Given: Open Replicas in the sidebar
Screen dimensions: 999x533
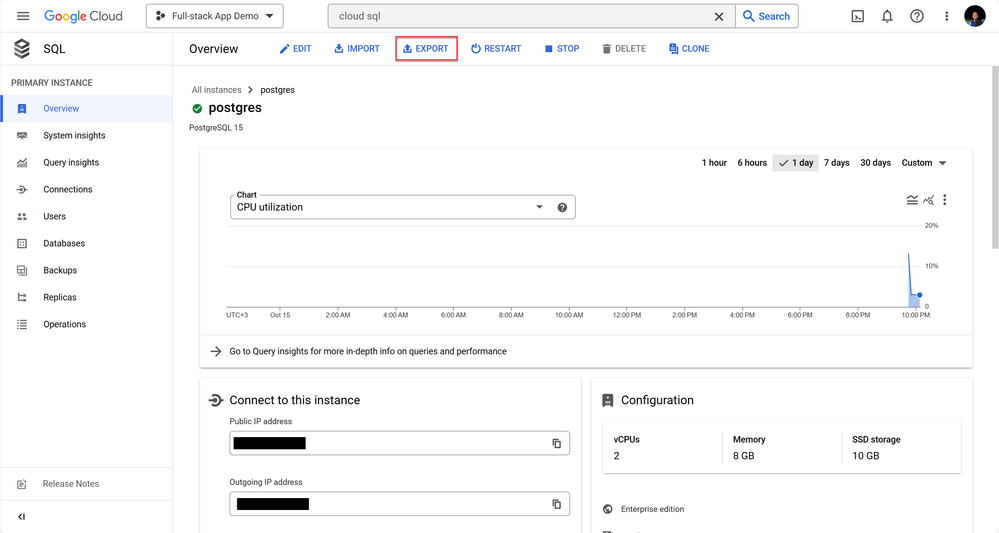Looking at the screenshot, I should (87, 297).
